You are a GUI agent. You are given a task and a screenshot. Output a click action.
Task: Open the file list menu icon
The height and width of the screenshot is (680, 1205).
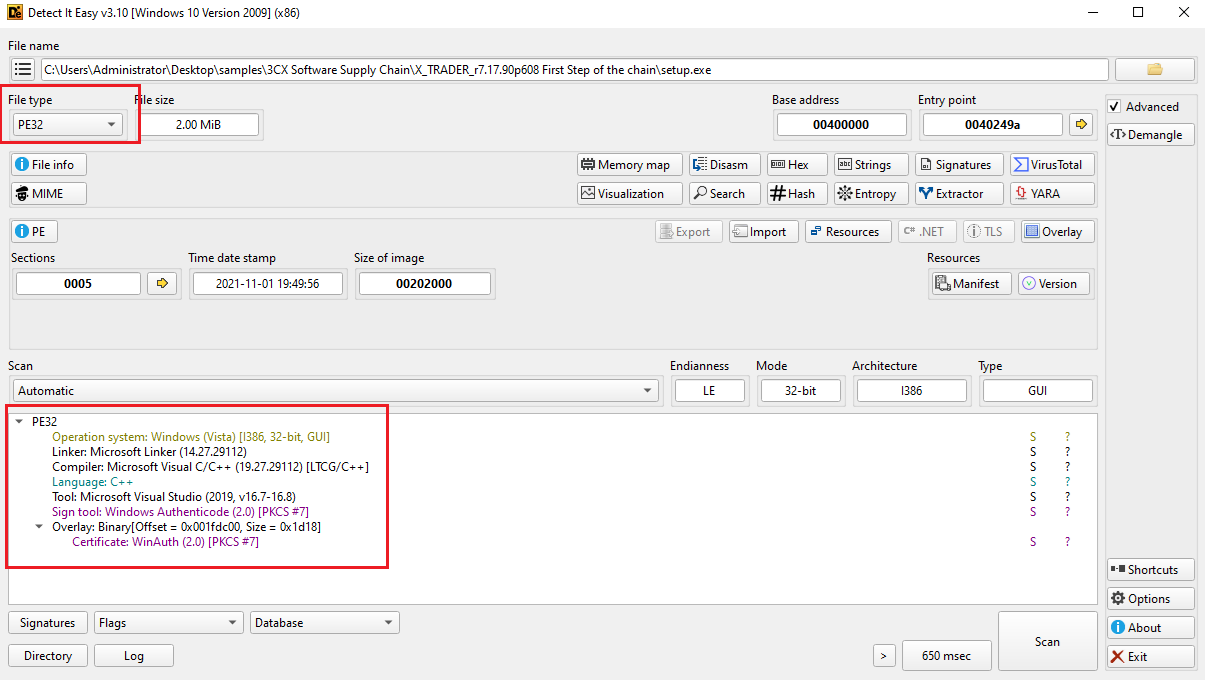point(24,69)
